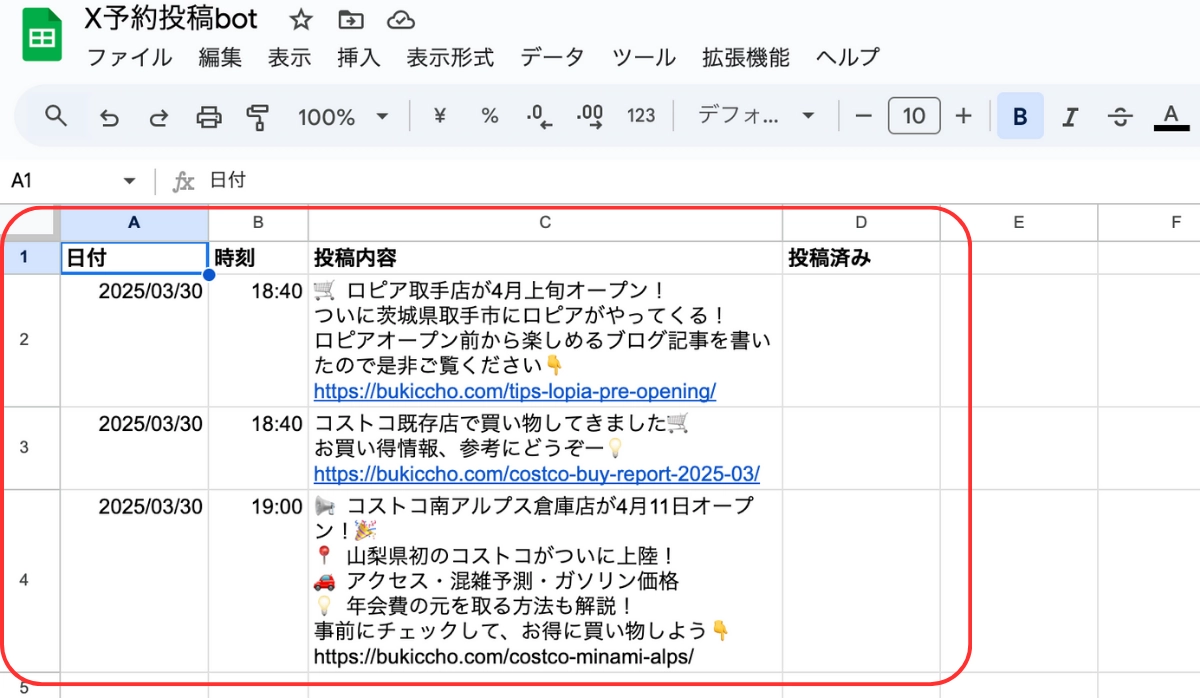
Task: Open the データ menu
Action: (x=552, y=57)
